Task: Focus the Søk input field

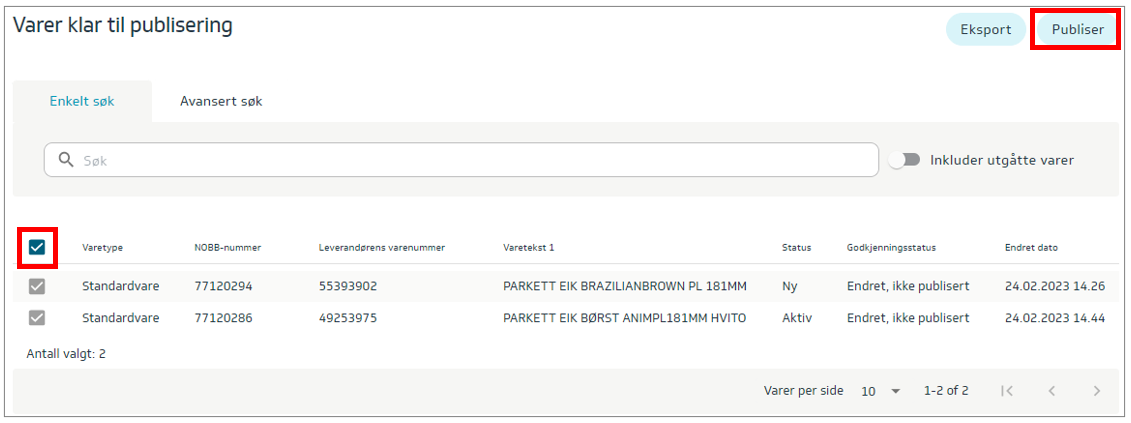Action: [x=470, y=160]
